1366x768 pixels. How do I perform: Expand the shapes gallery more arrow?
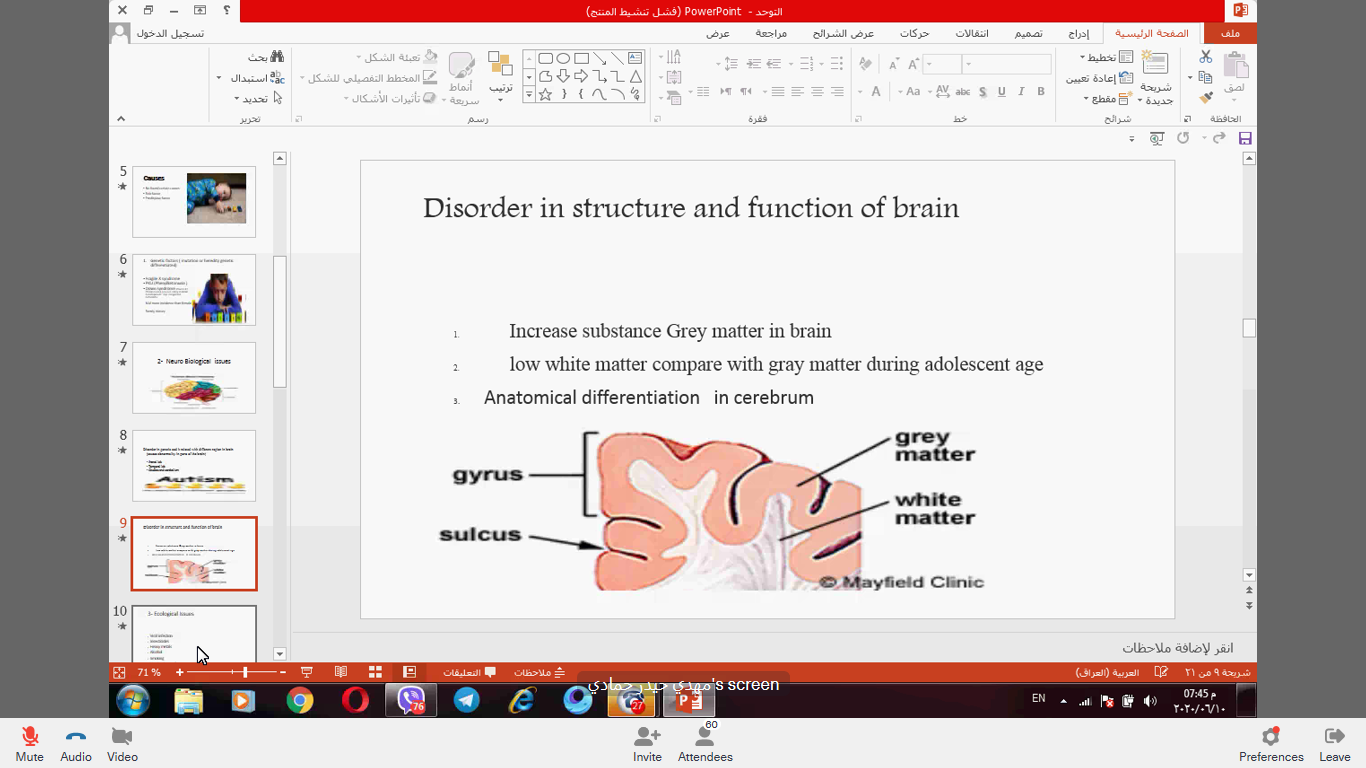click(529, 94)
